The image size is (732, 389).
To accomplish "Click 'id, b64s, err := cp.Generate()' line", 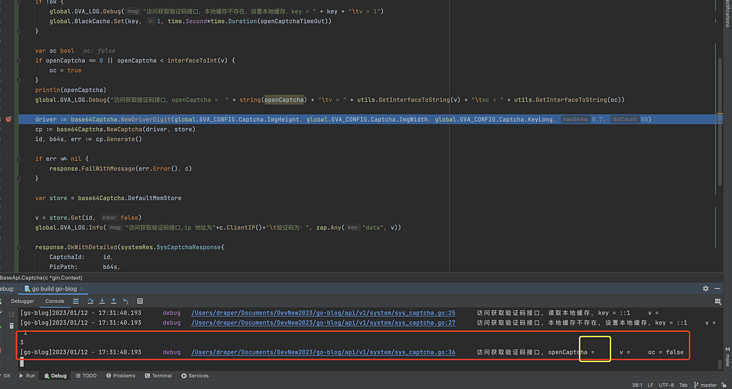I will pos(88,139).
